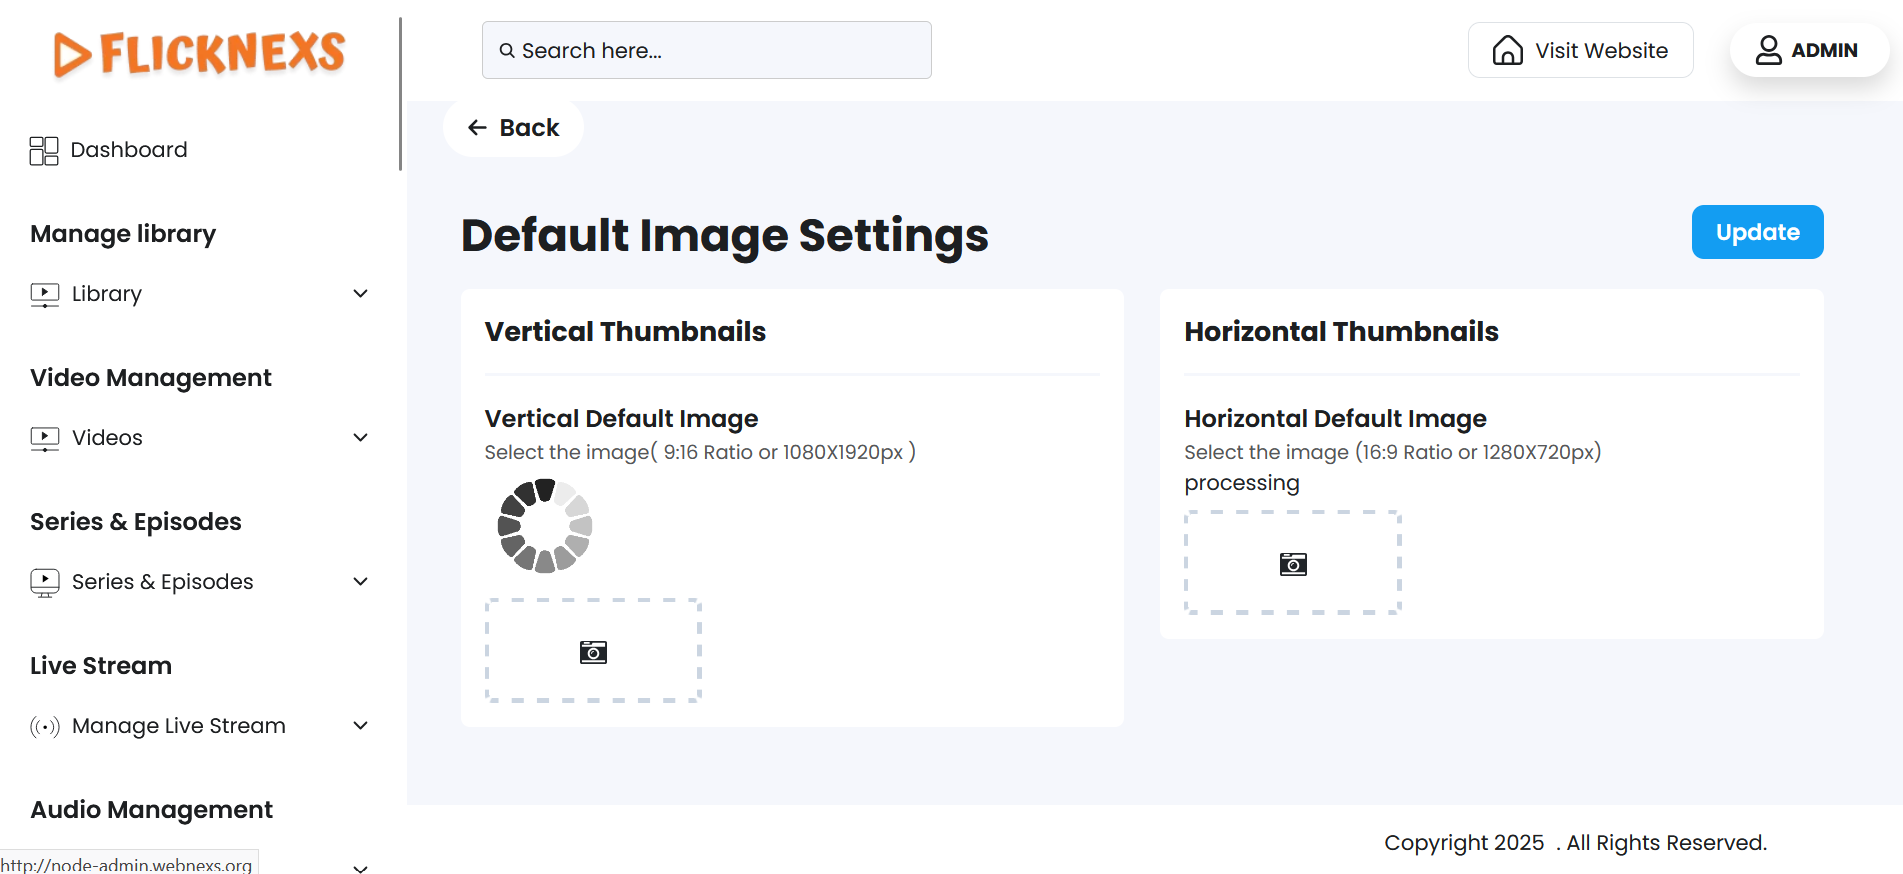The height and width of the screenshot is (874, 1903).
Task: Expand the Manage Live Stream chevron
Action: coord(361,725)
